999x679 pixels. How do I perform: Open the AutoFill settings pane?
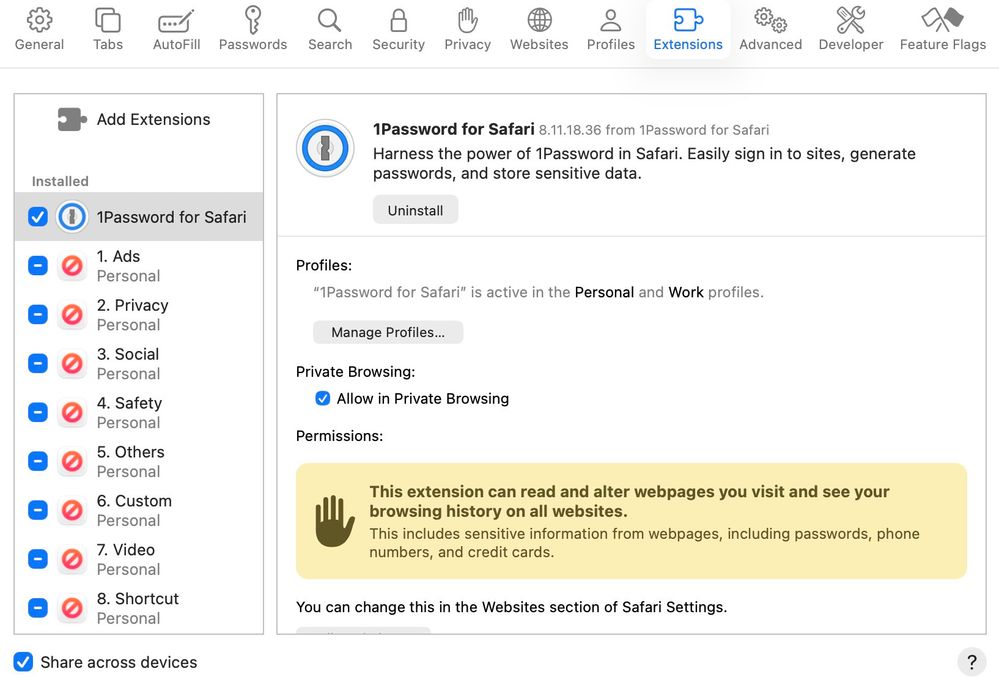coord(176,20)
